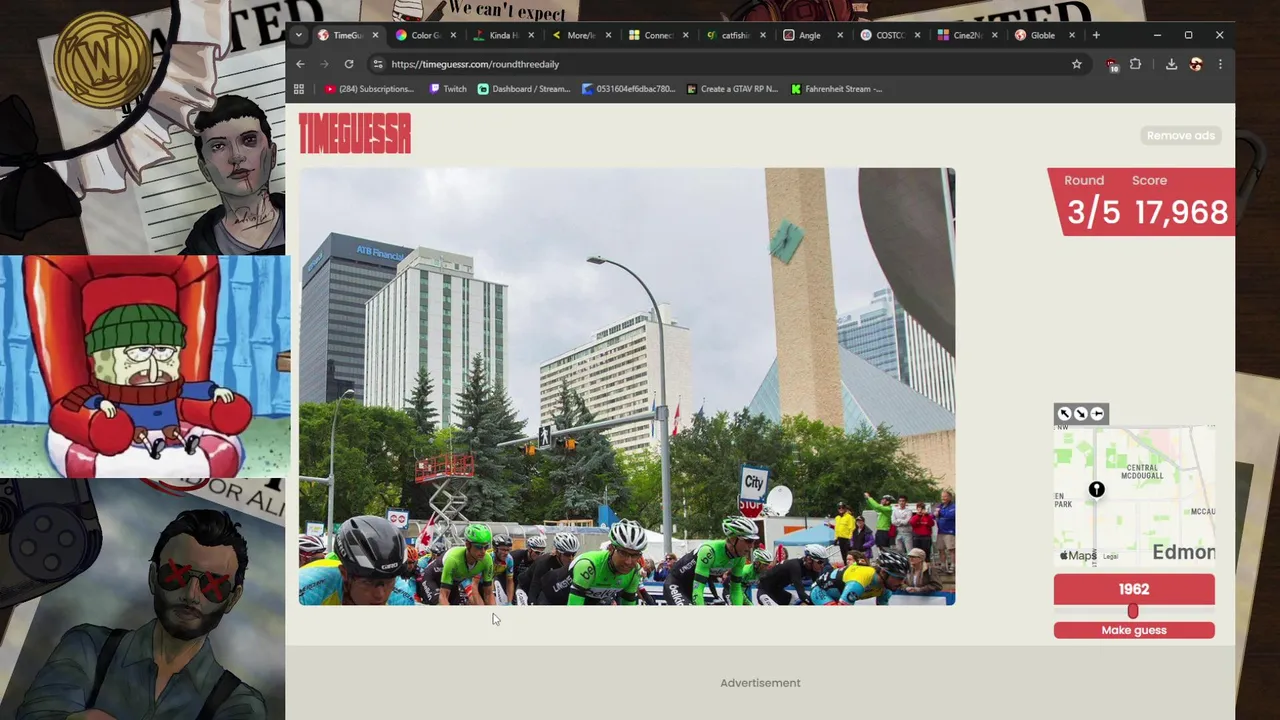Viewport: 1280px width, 720px height.
Task: Open the Create a GTAV RP bookmark
Action: (x=732, y=89)
